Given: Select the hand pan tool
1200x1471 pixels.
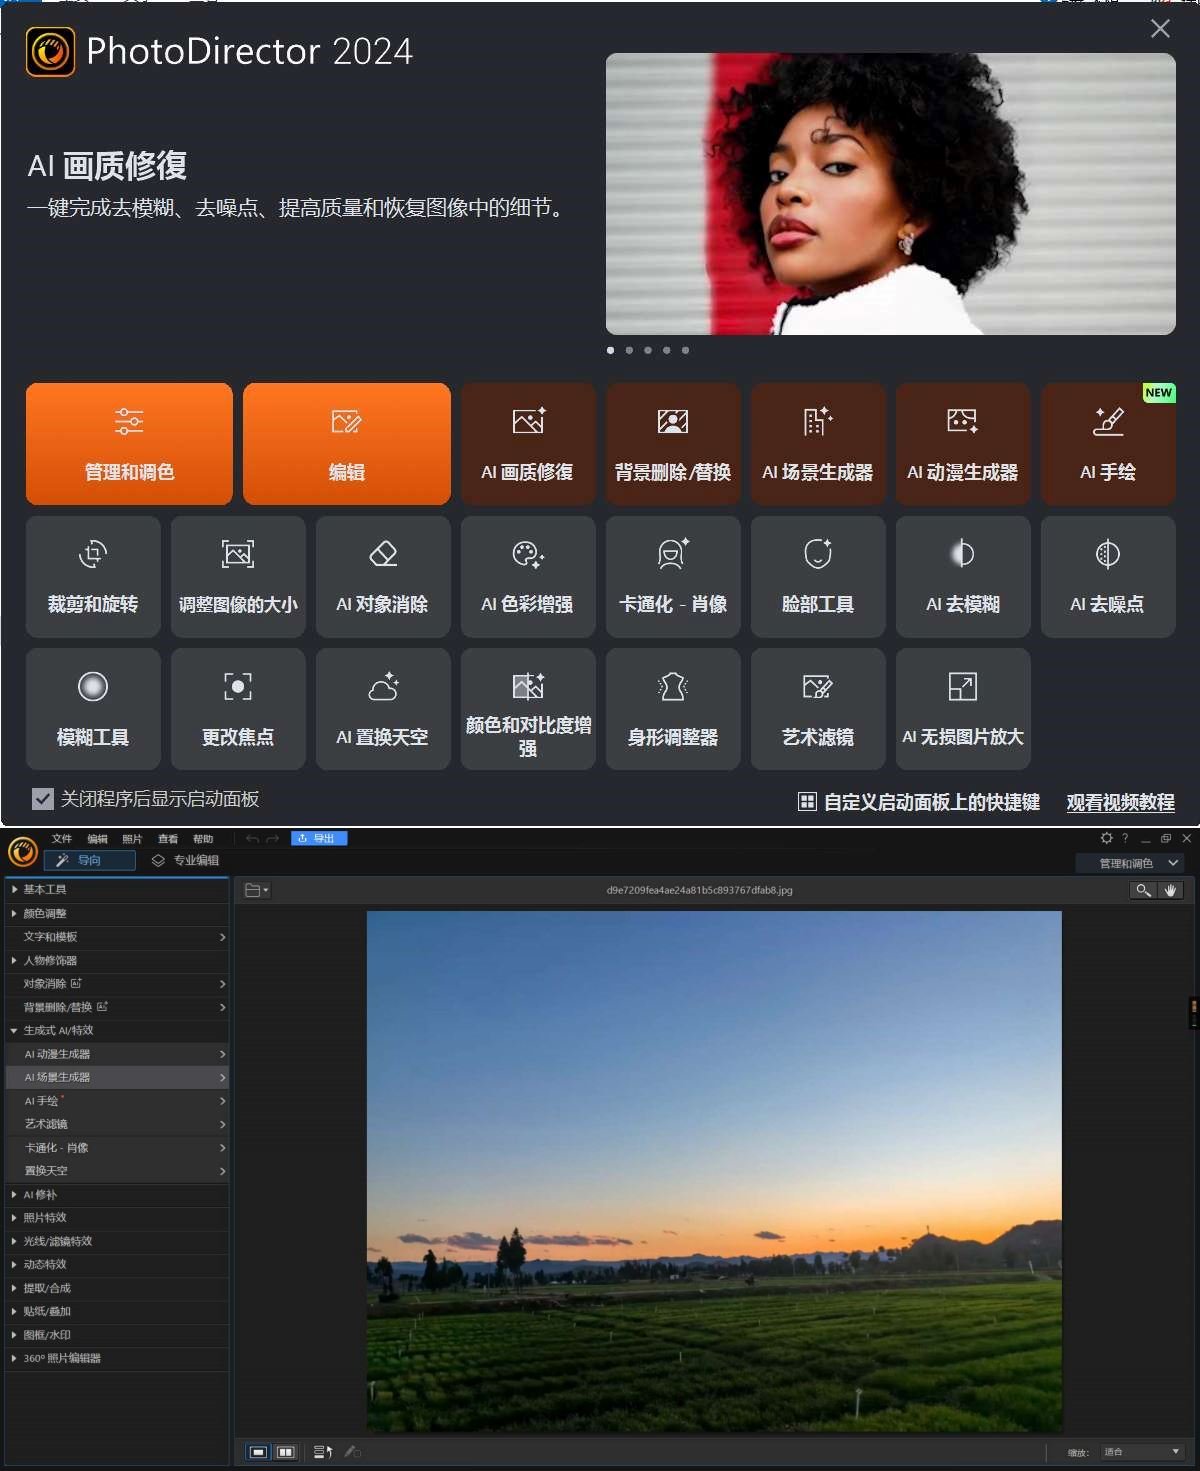Looking at the screenshot, I should tap(1170, 890).
